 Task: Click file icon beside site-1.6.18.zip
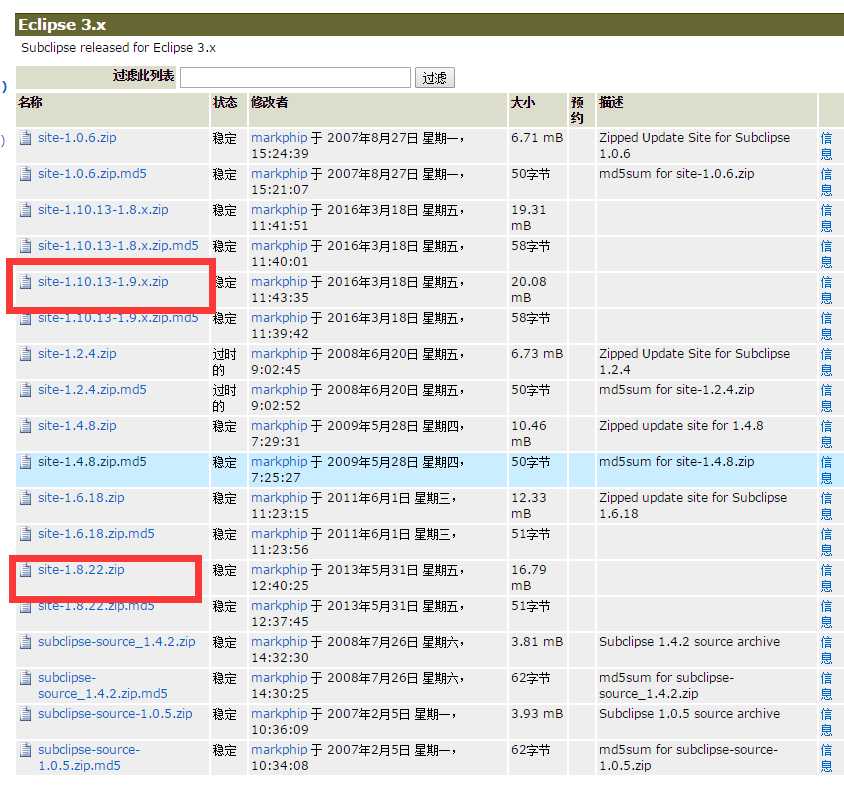(25, 499)
